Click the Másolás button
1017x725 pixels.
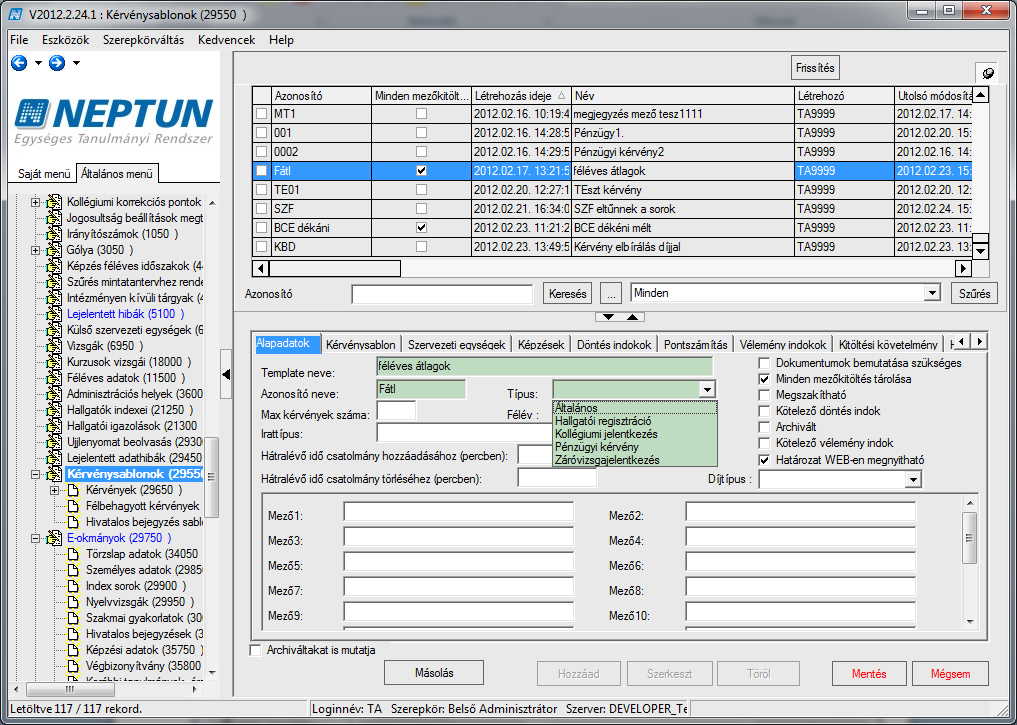click(434, 673)
